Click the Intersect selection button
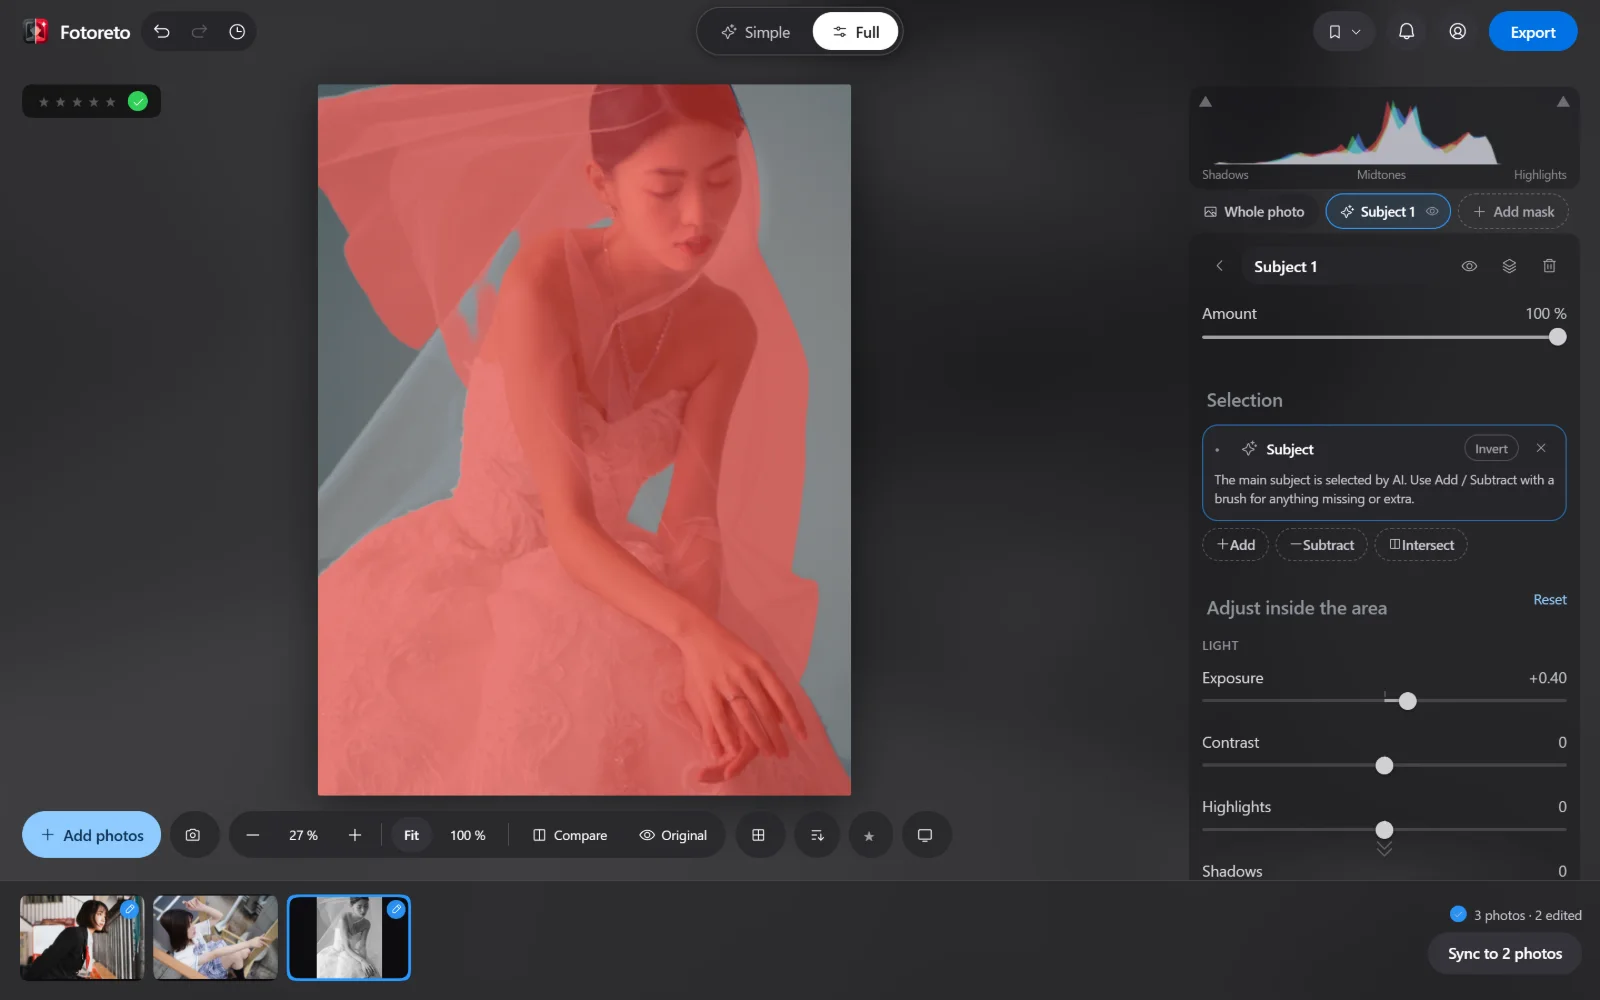 click(x=1421, y=545)
